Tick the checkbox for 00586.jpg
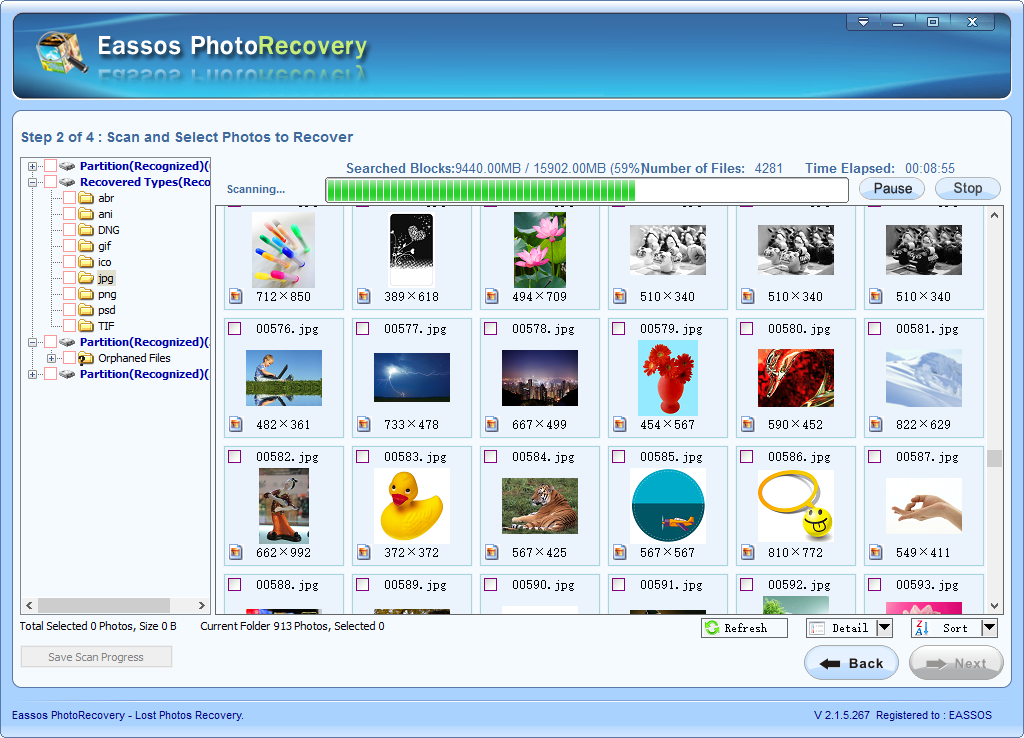This screenshot has height=738, width=1024. point(746,457)
